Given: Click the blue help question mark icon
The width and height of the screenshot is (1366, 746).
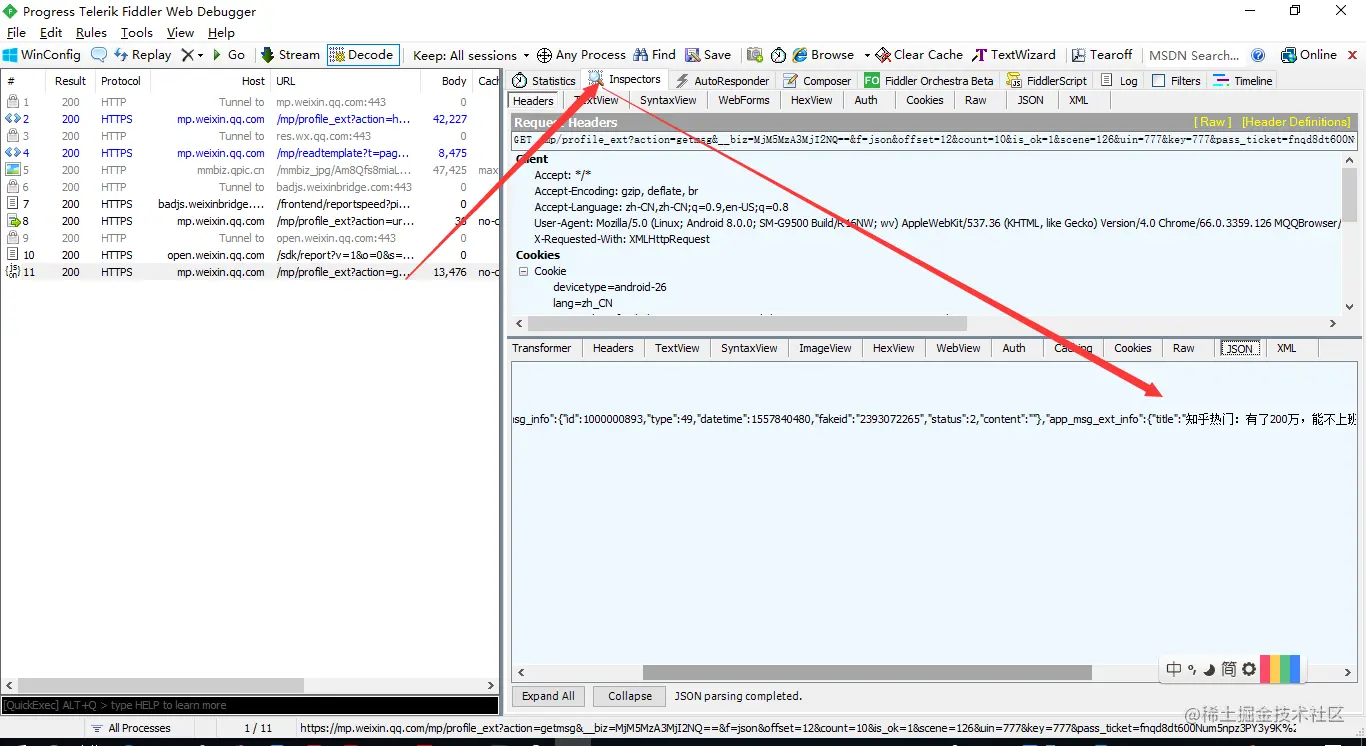Looking at the screenshot, I should (1258, 55).
